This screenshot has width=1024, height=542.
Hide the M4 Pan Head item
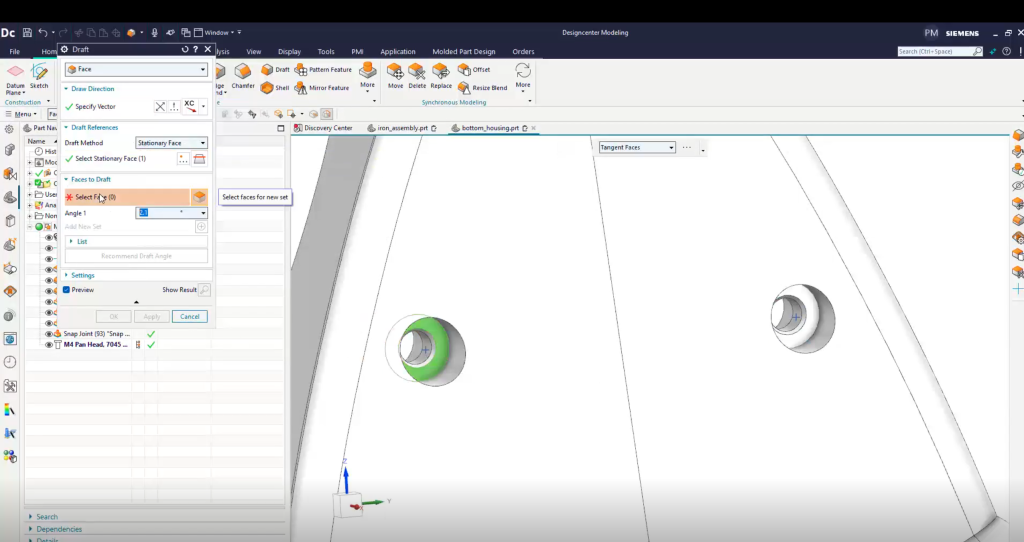point(48,345)
